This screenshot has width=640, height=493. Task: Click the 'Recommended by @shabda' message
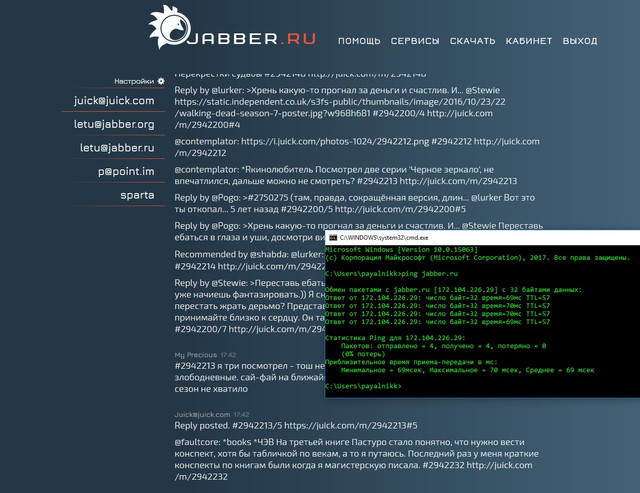click(x=249, y=260)
